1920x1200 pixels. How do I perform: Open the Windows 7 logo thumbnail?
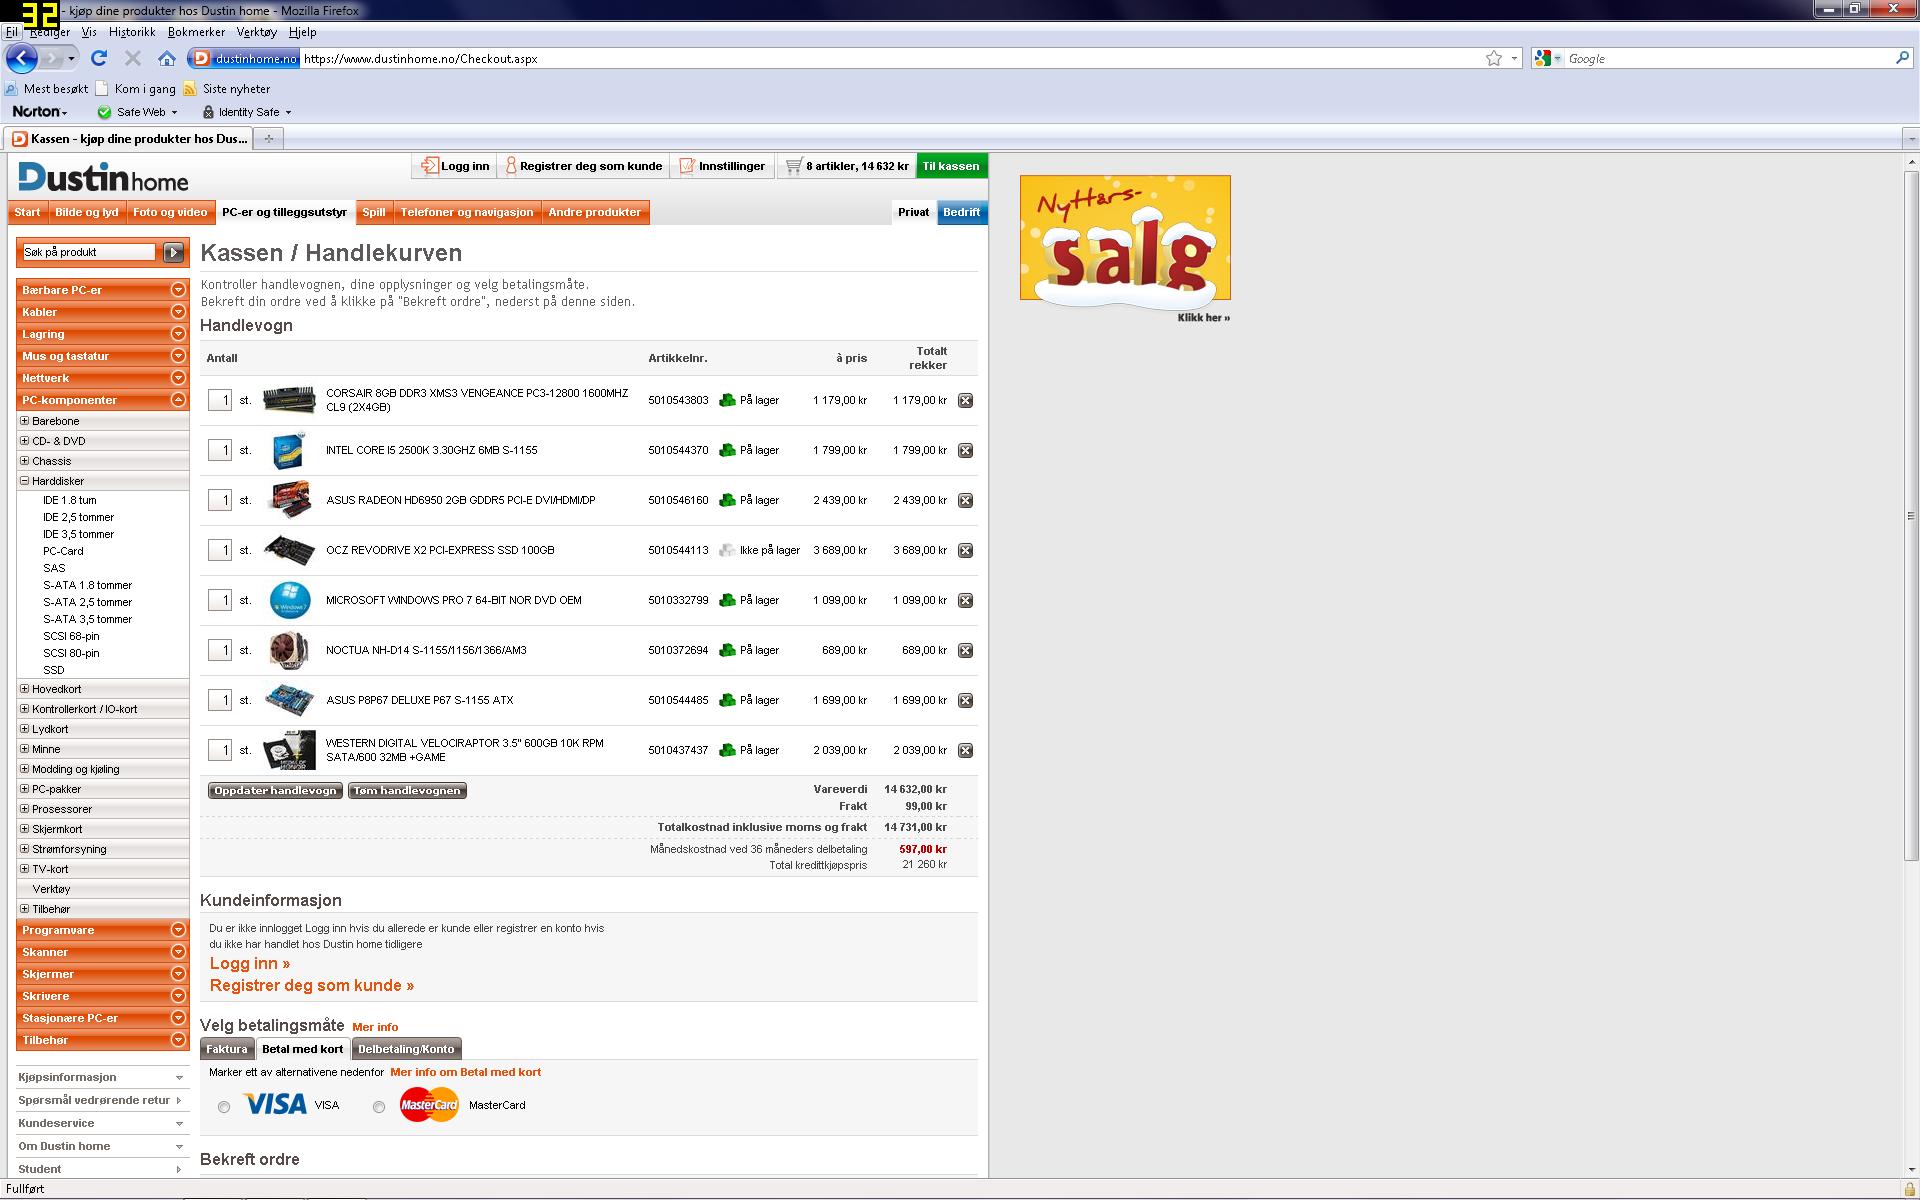290,600
